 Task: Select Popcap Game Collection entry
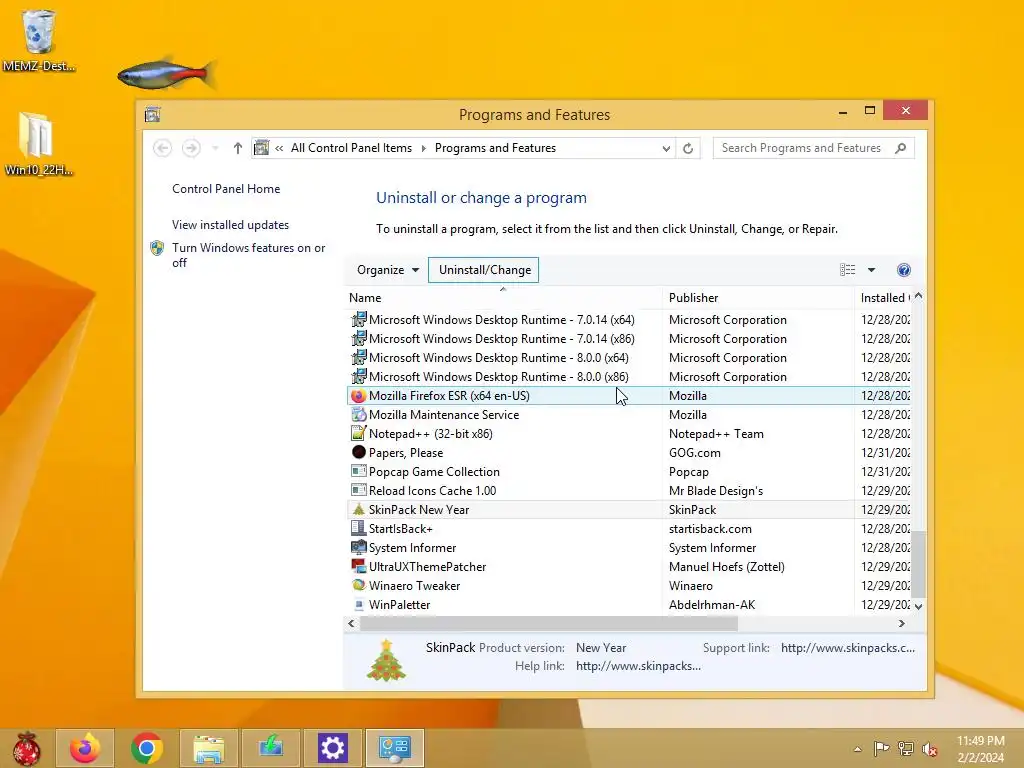click(434, 472)
